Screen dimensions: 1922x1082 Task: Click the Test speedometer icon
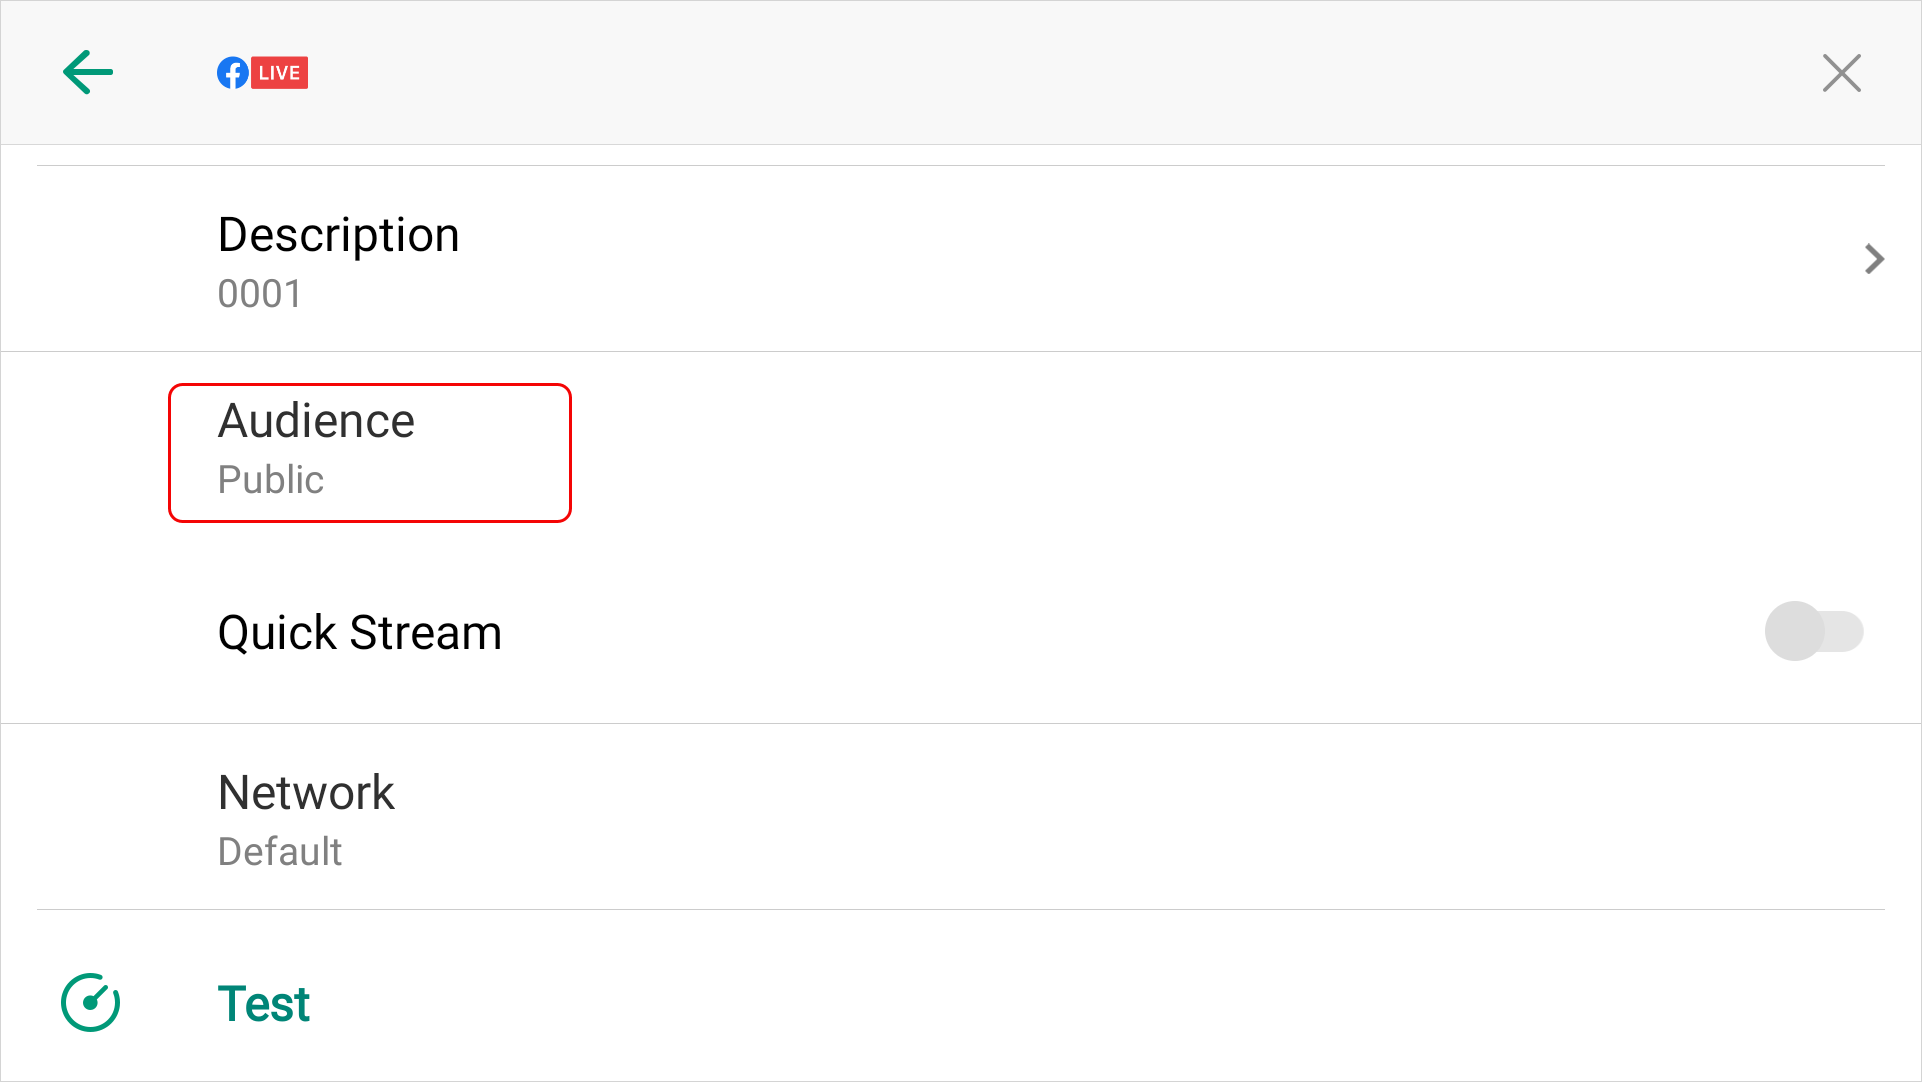91,1003
